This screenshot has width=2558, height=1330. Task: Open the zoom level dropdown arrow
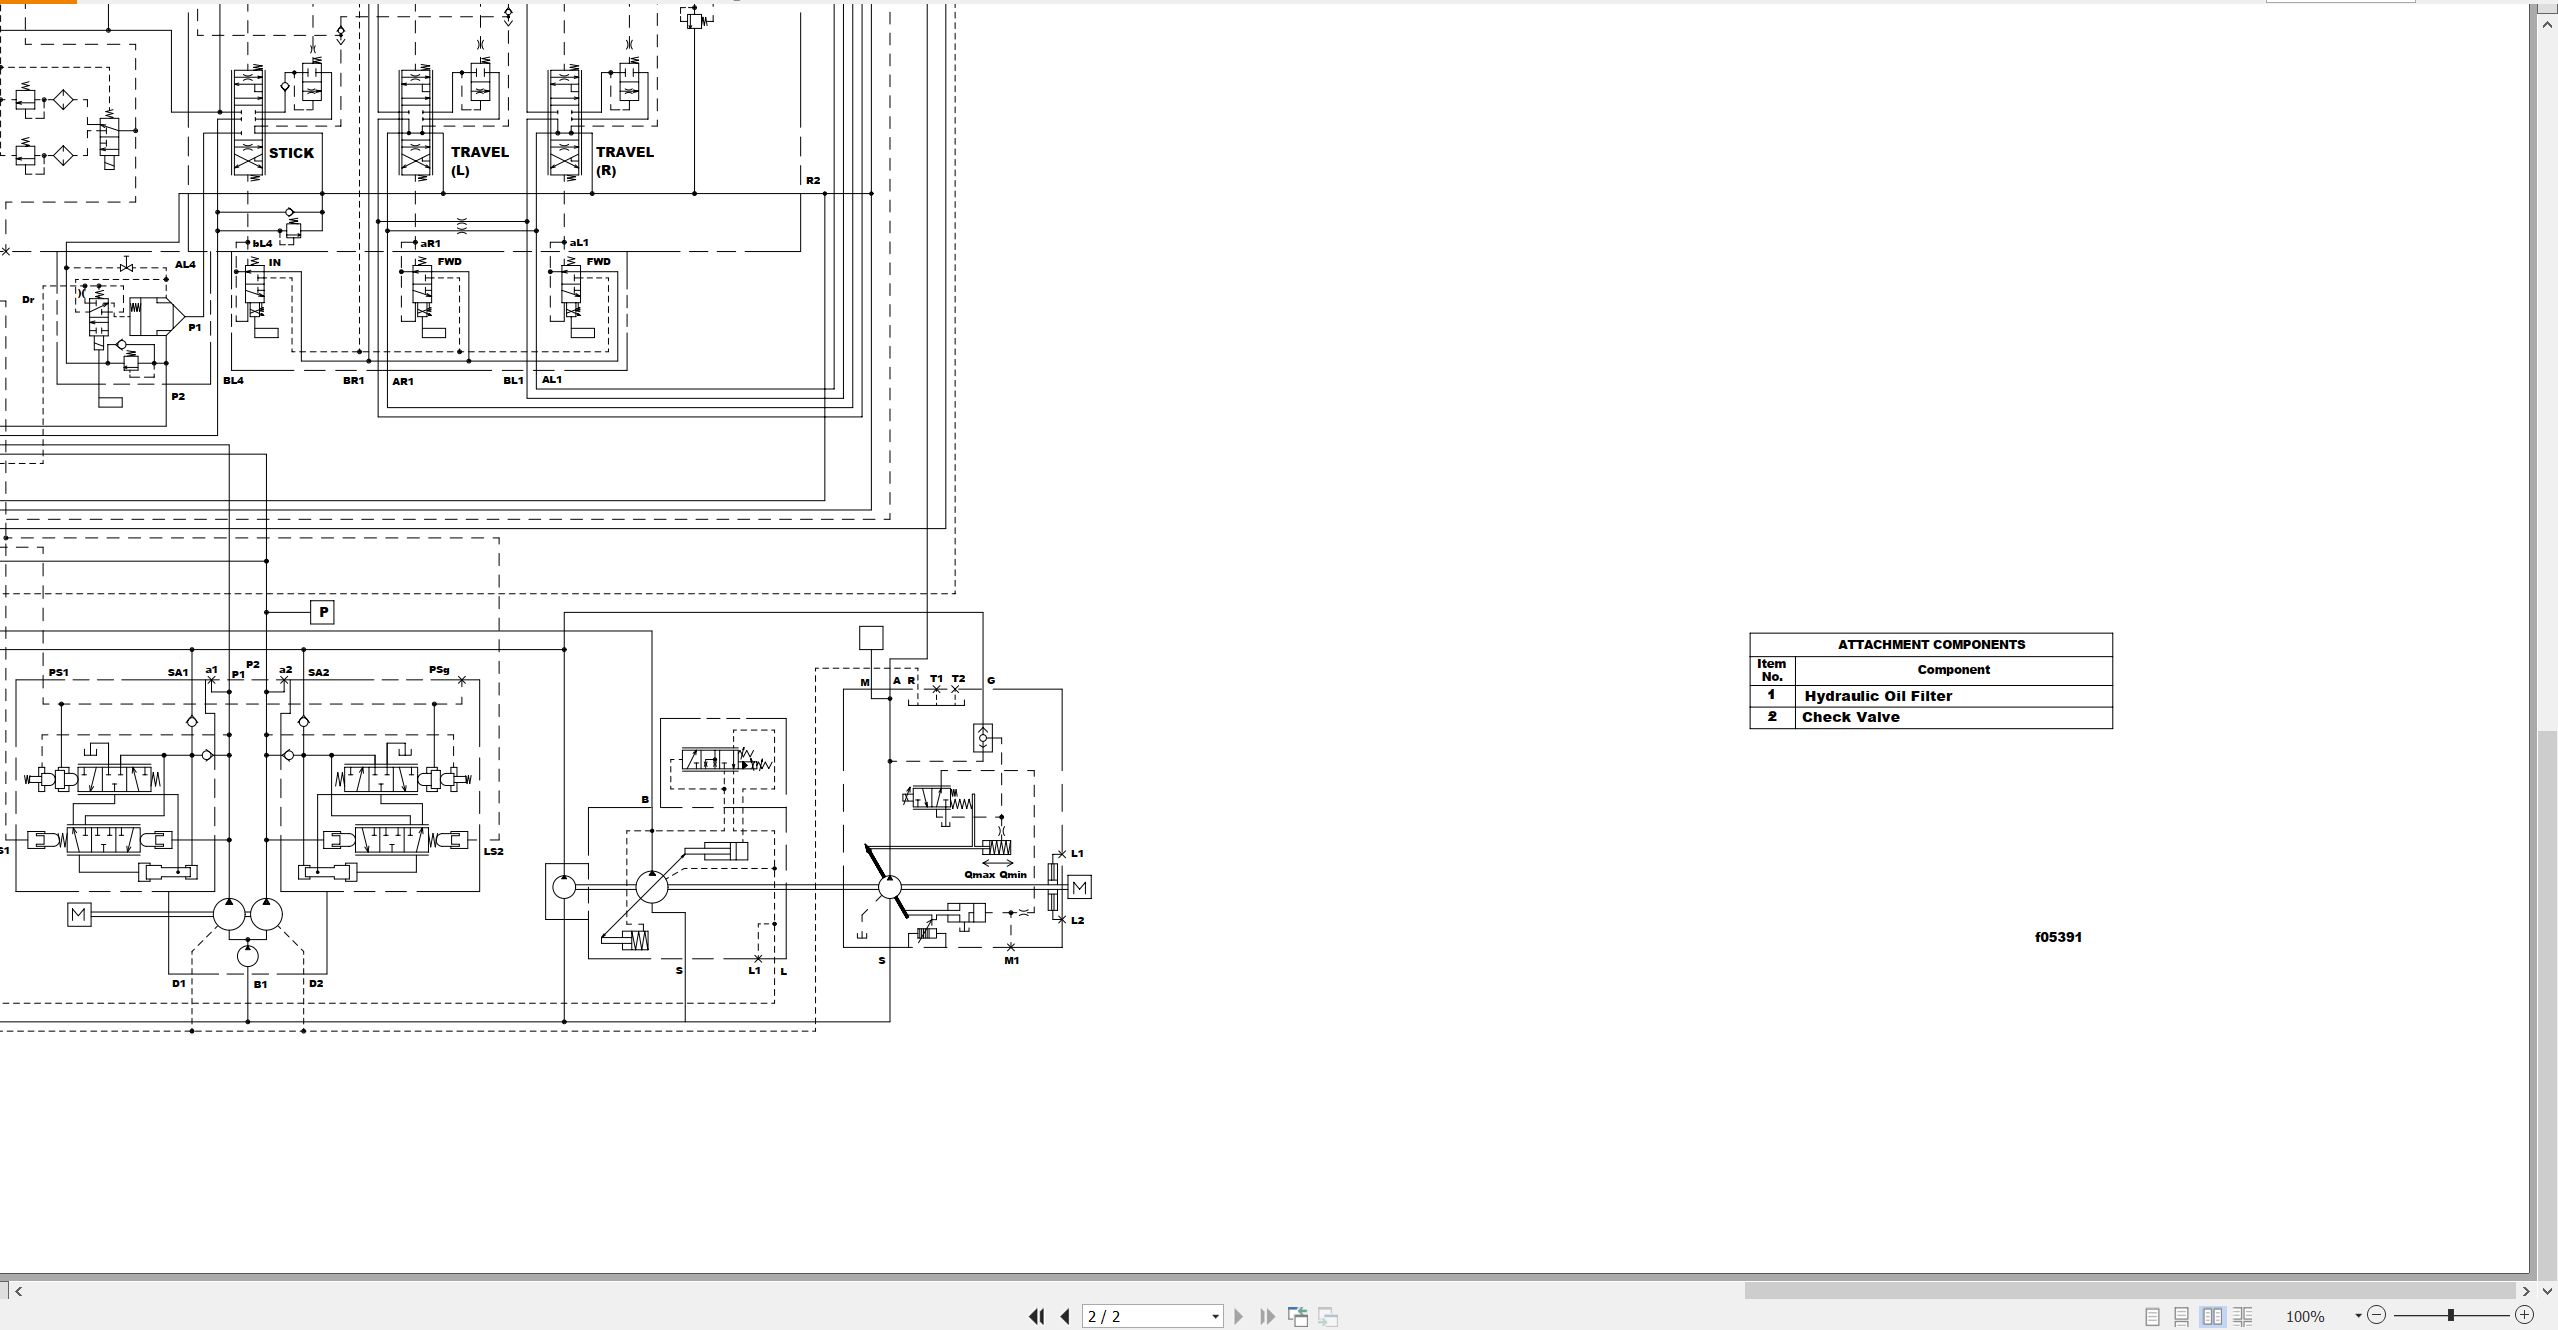[x=2357, y=1316]
